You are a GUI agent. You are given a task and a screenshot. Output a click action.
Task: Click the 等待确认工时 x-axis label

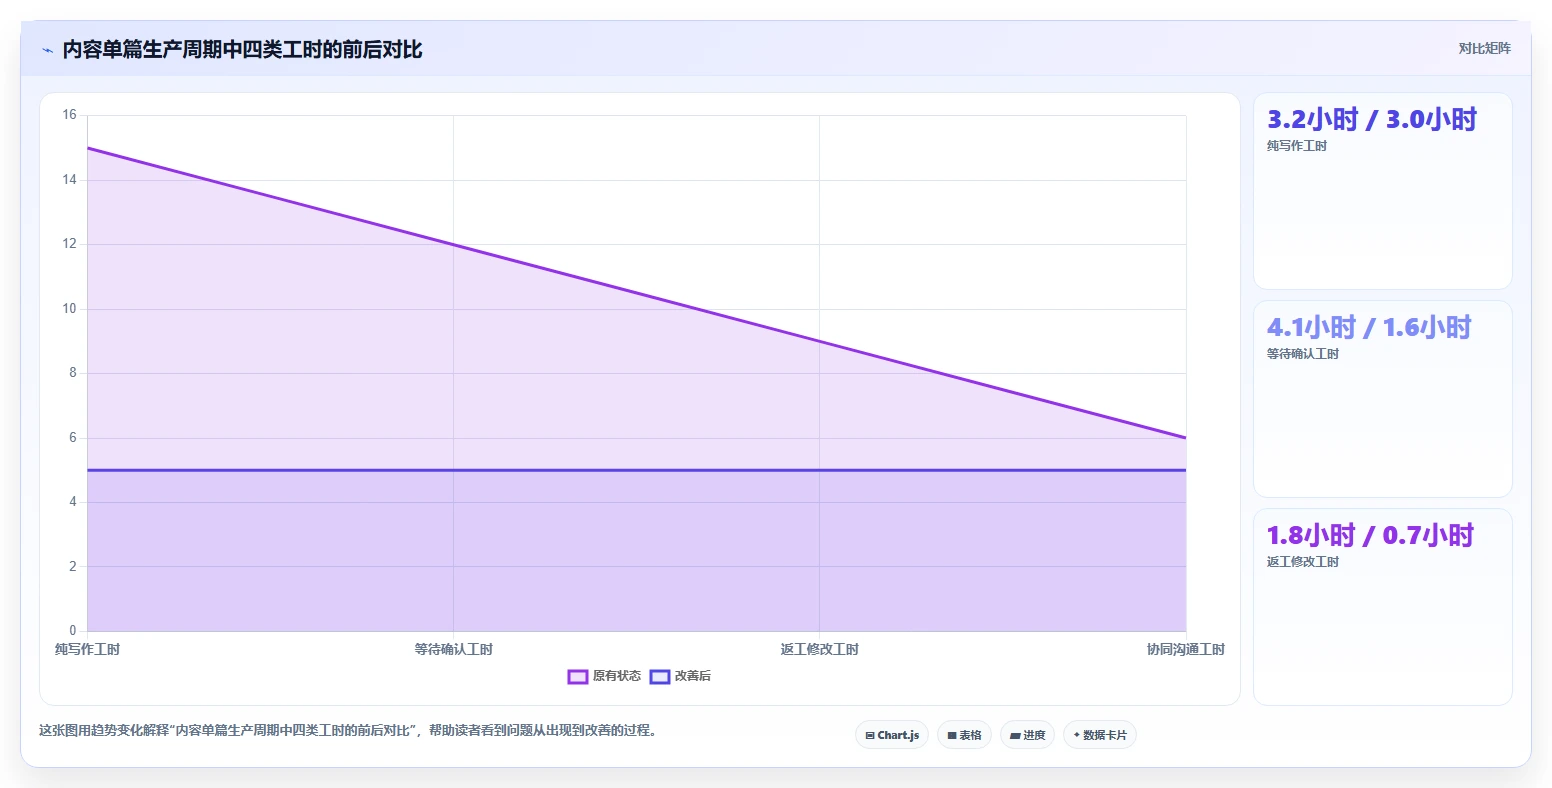click(454, 650)
